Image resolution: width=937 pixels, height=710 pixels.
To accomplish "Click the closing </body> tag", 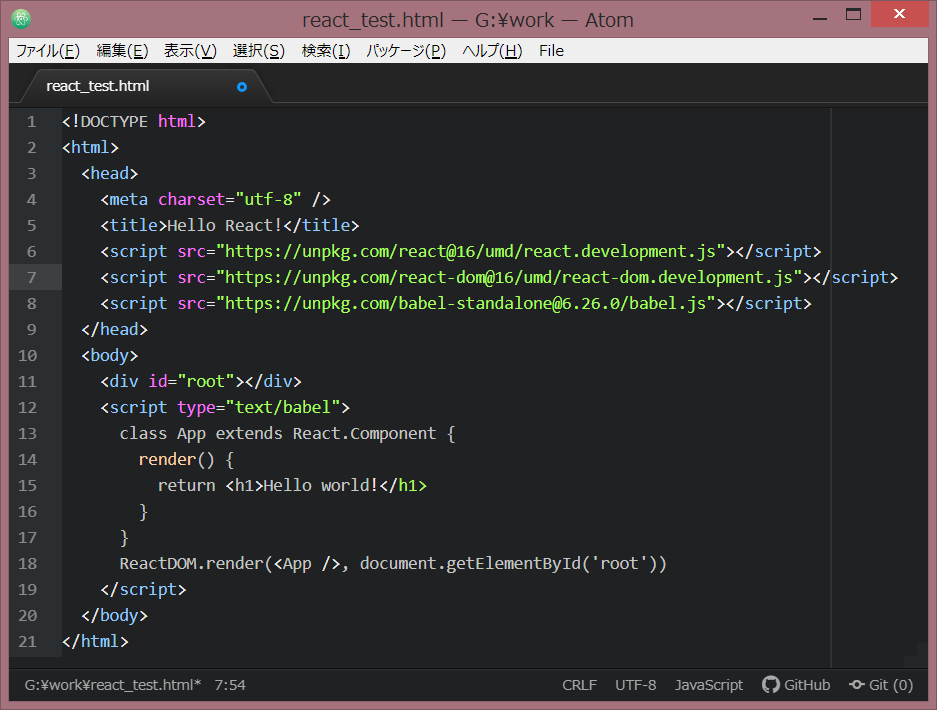I will pyautogui.click(x=114, y=616).
